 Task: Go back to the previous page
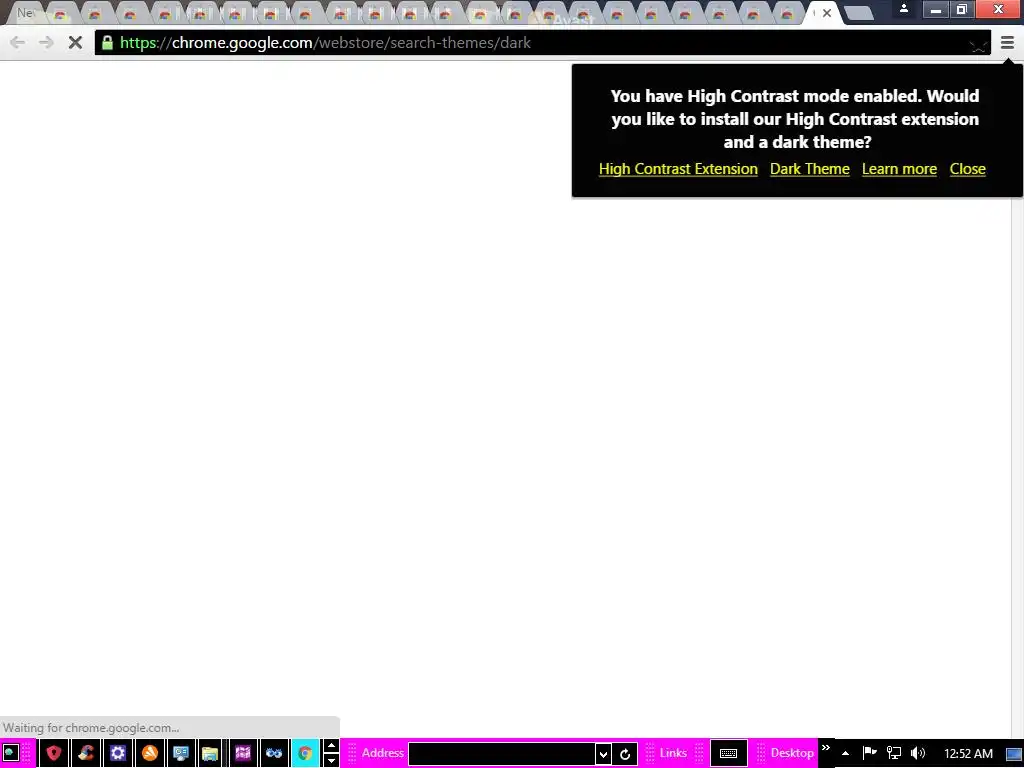click(x=18, y=43)
